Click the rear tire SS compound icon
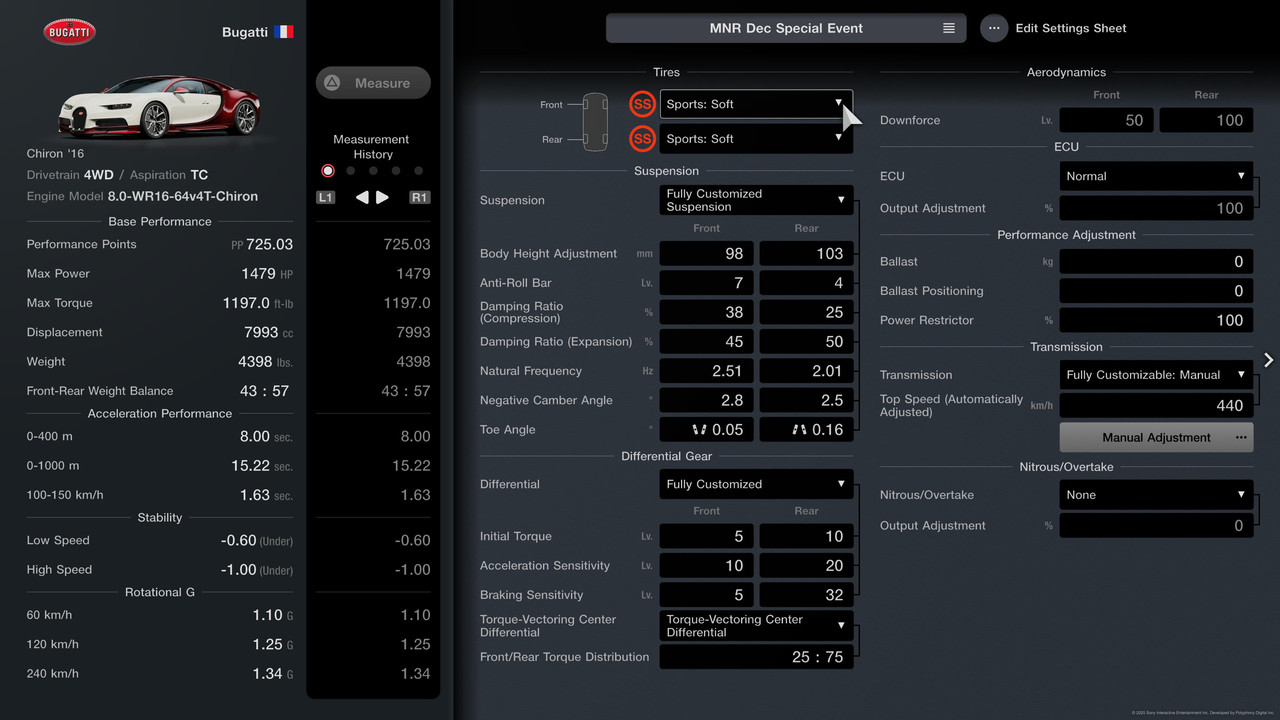This screenshot has width=1280, height=720. point(642,139)
